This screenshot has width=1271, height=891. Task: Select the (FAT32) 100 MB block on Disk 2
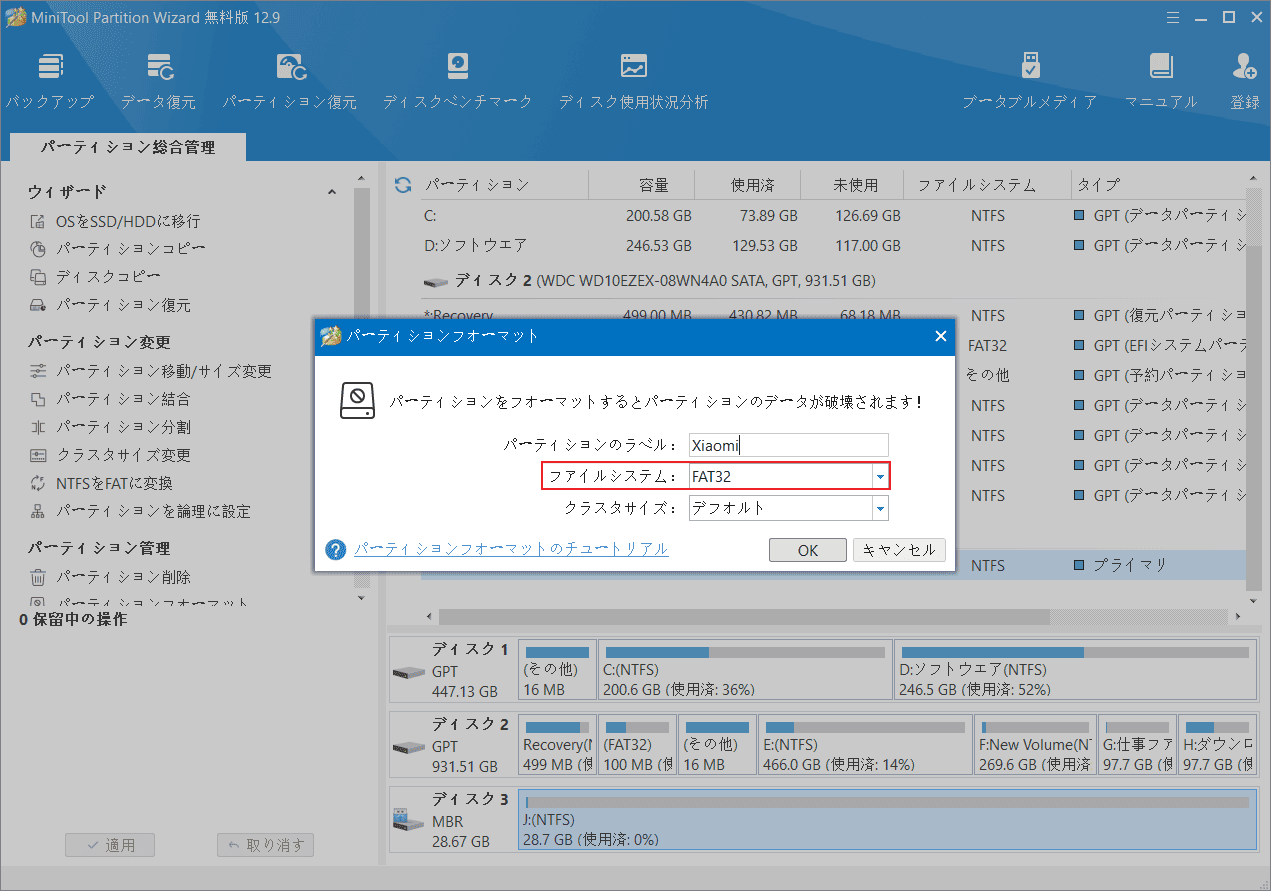coord(637,743)
